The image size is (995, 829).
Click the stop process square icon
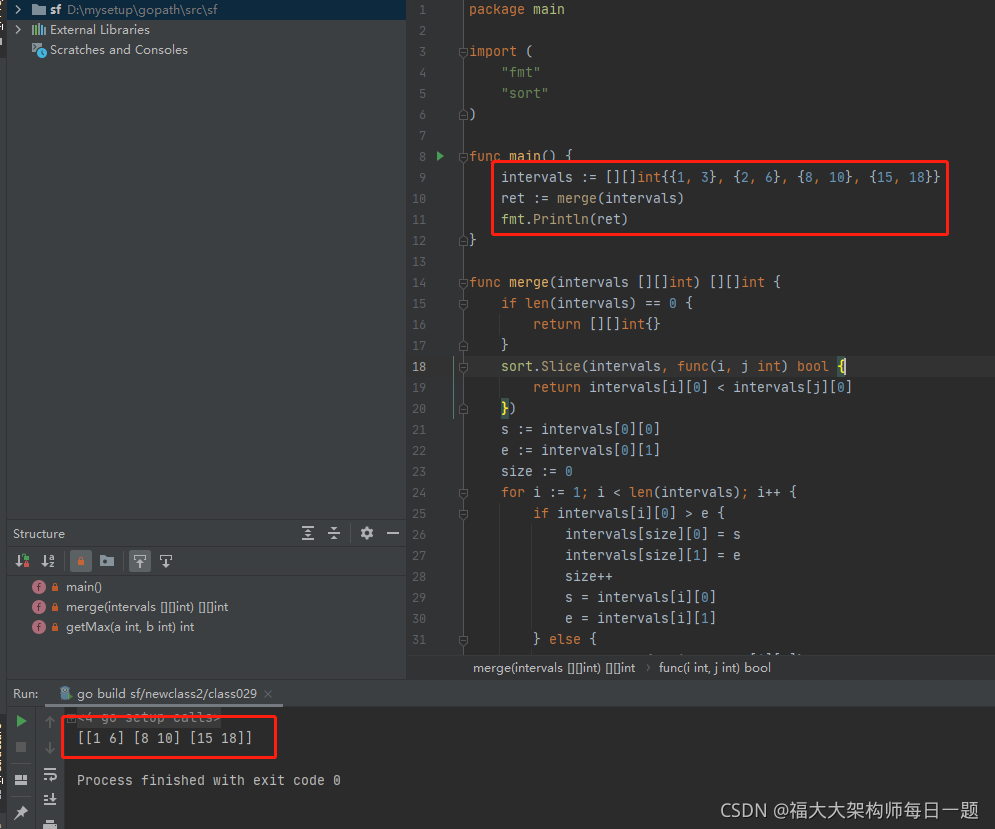21,747
